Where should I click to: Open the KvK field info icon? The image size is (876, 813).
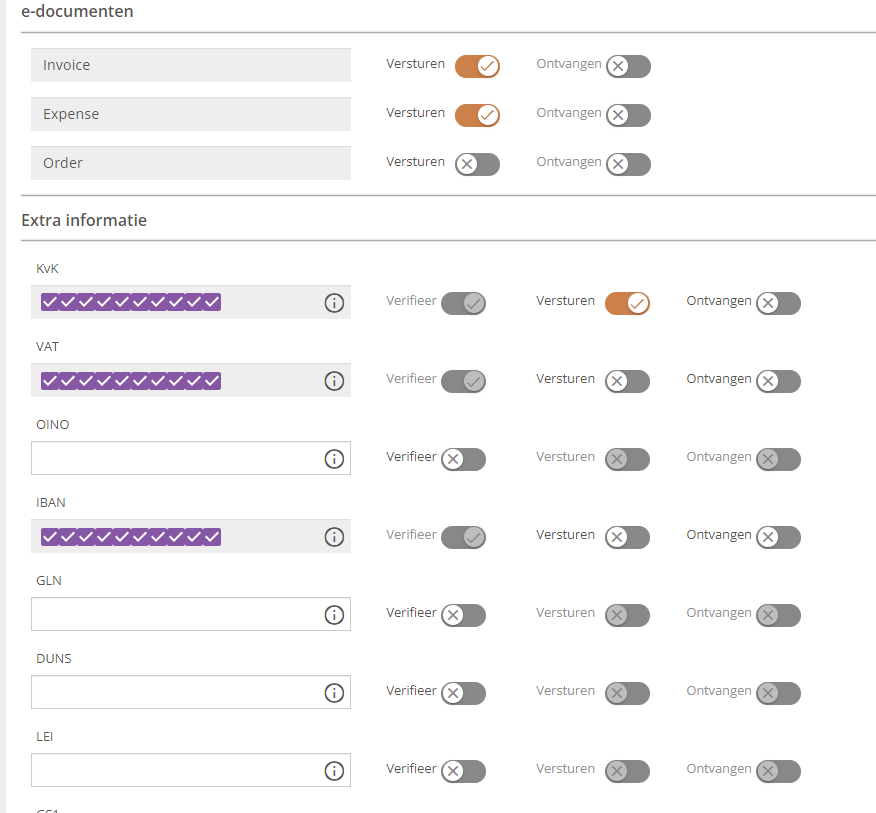coord(334,303)
